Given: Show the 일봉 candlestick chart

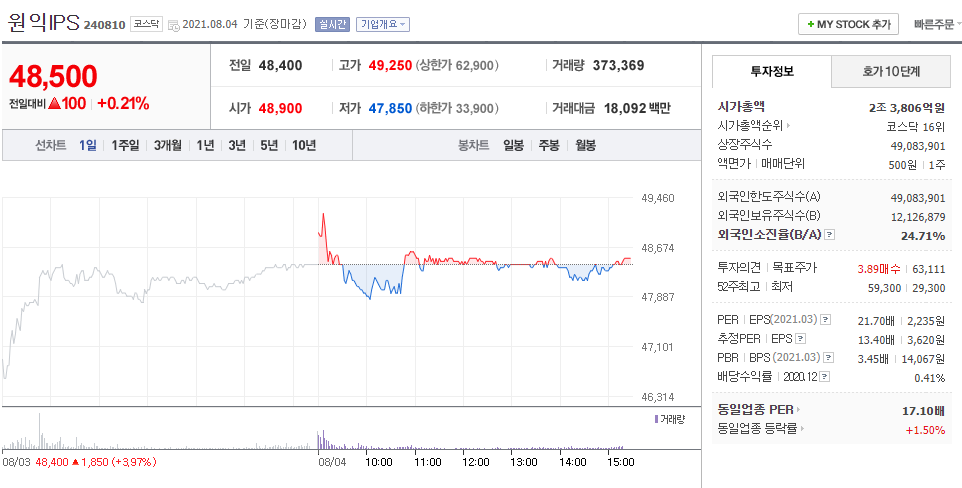Looking at the screenshot, I should pos(514,145).
